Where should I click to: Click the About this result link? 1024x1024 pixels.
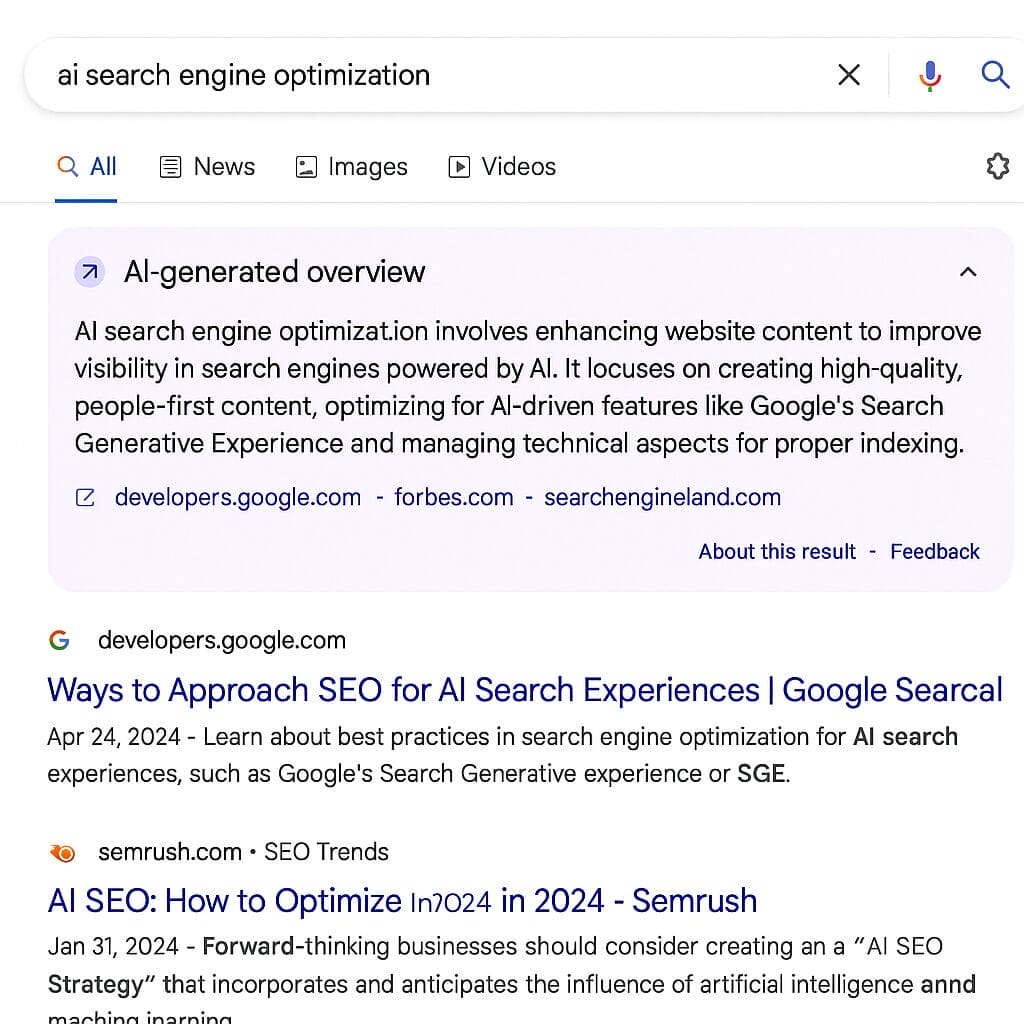[x=777, y=551]
